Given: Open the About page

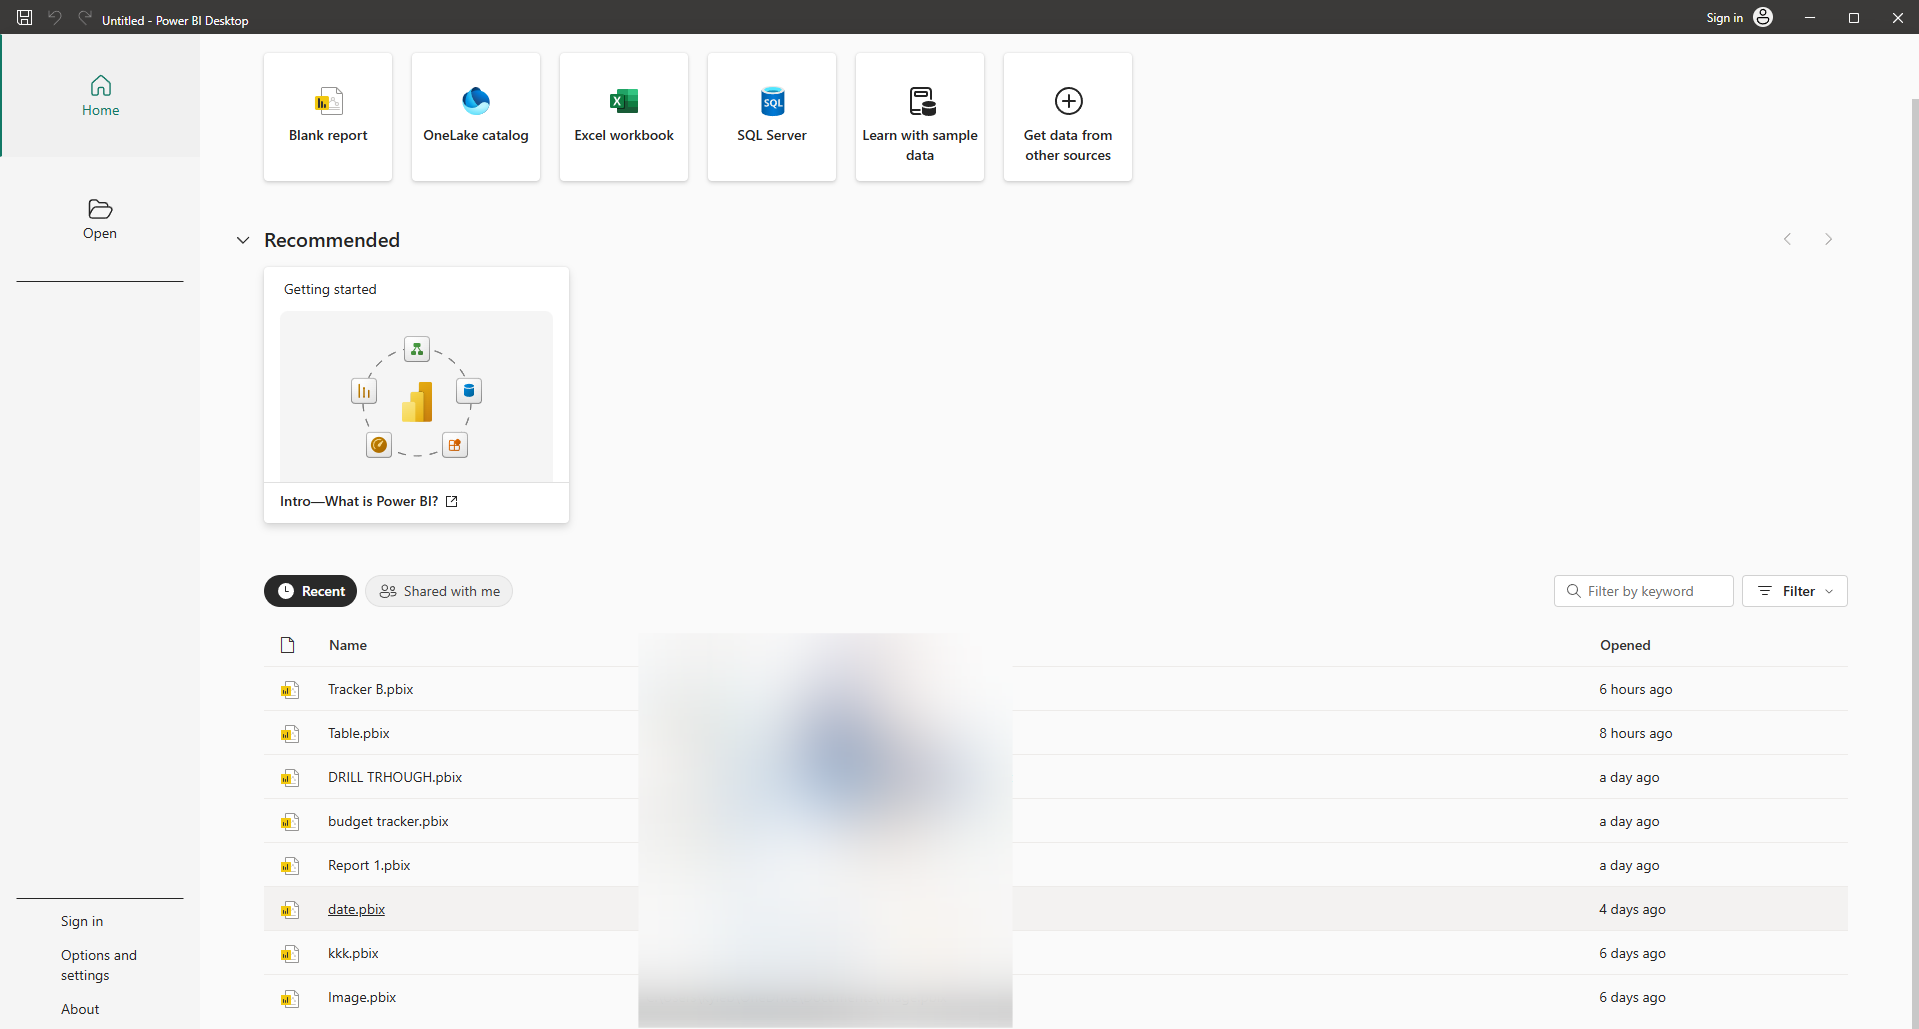Looking at the screenshot, I should tap(80, 1009).
